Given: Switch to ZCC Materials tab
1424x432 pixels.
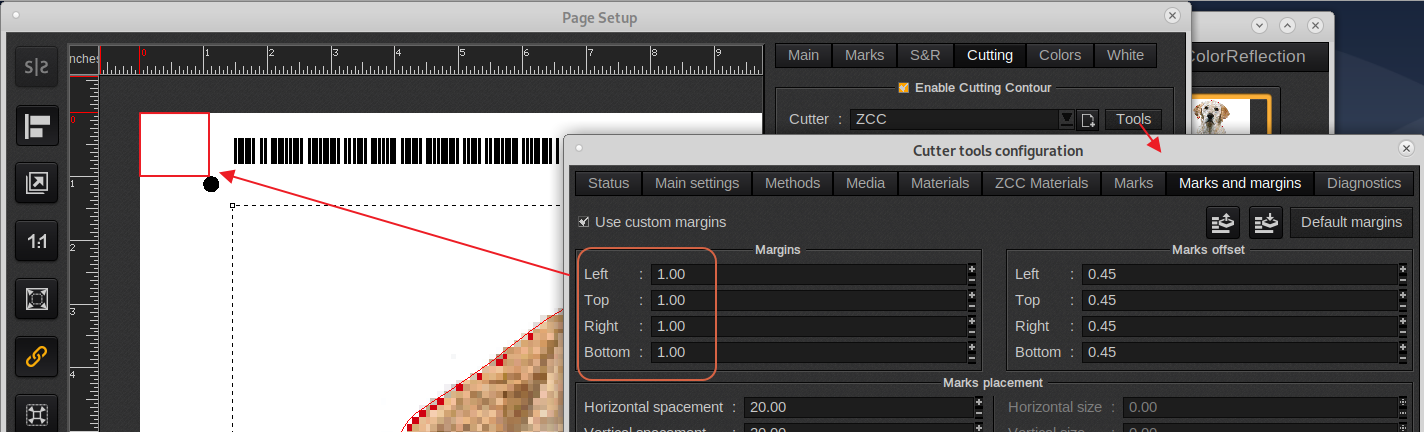Looking at the screenshot, I should [1041, 183].
